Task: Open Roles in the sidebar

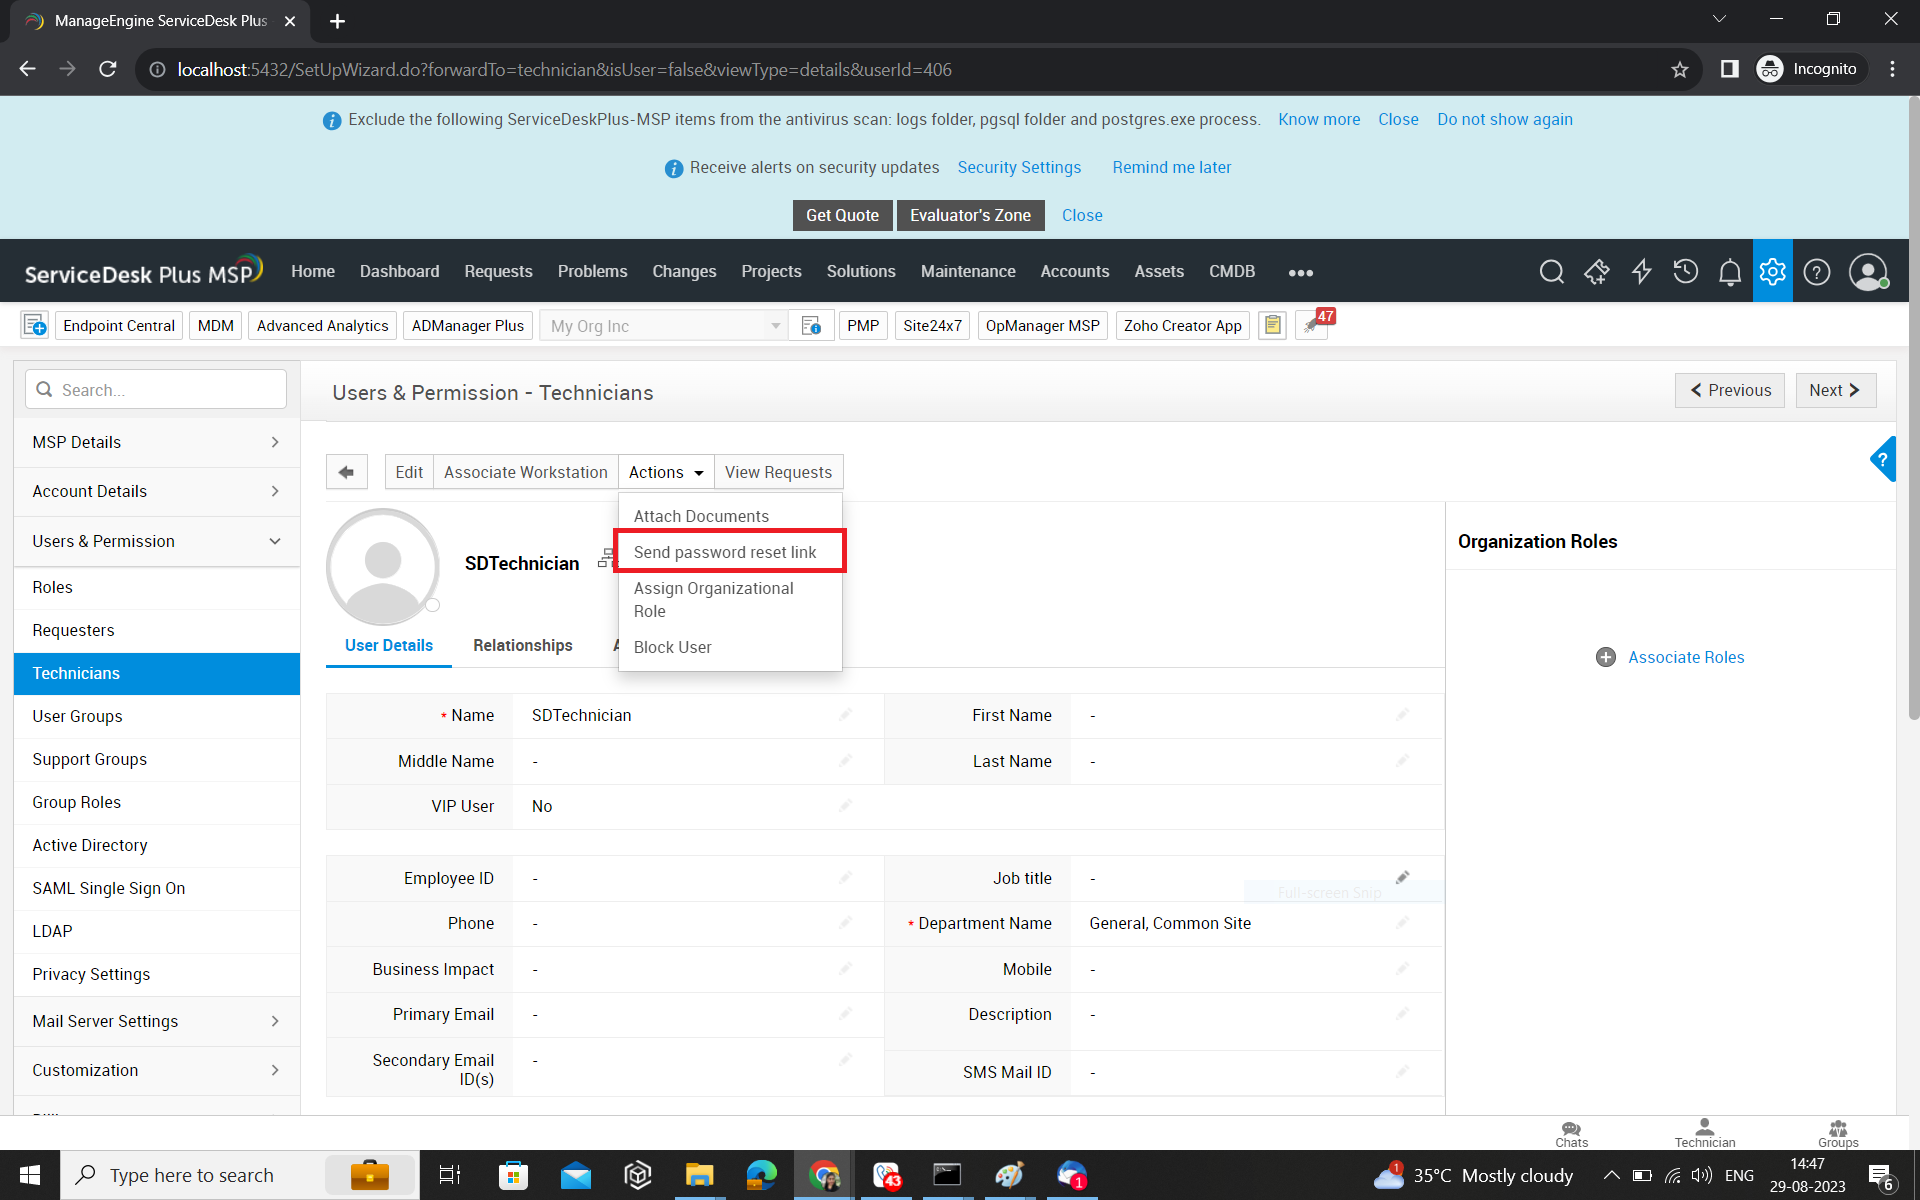Action: pyautogui.click(x=157, y=587)
